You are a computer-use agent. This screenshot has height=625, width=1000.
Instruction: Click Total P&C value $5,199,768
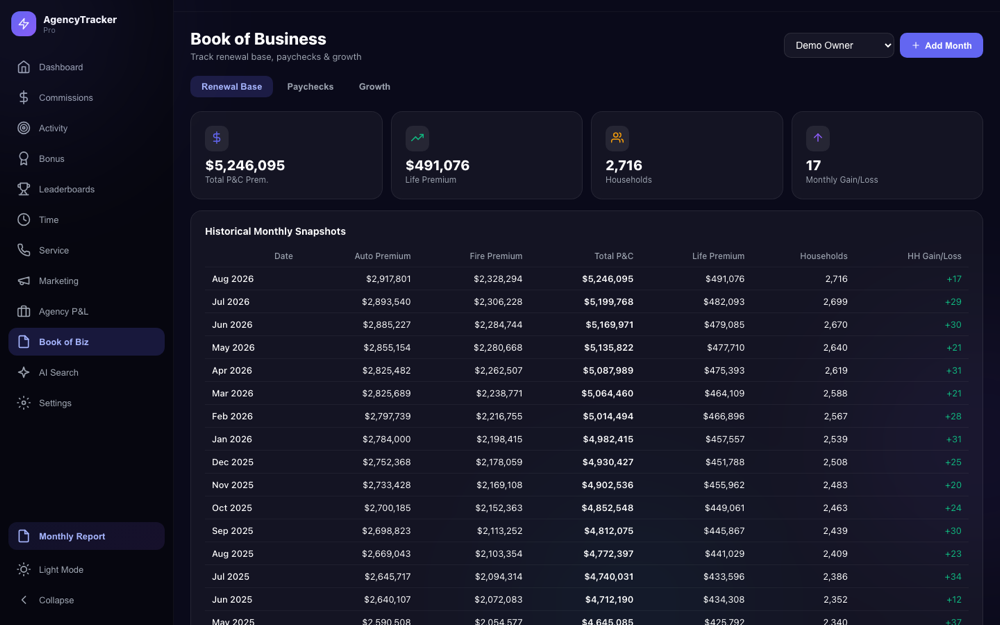(x=608, y=302)
